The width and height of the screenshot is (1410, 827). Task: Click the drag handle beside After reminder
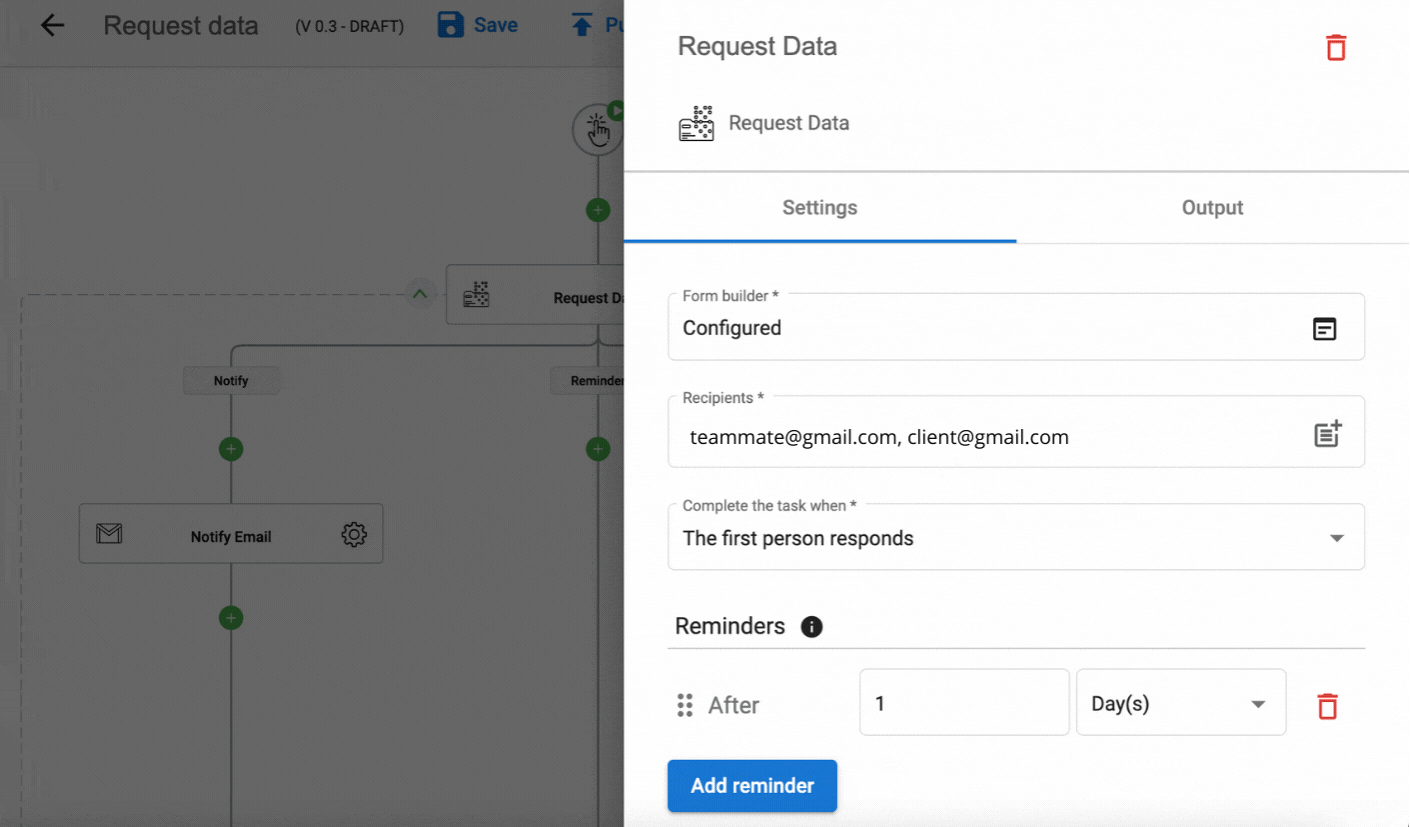[685, 705]
